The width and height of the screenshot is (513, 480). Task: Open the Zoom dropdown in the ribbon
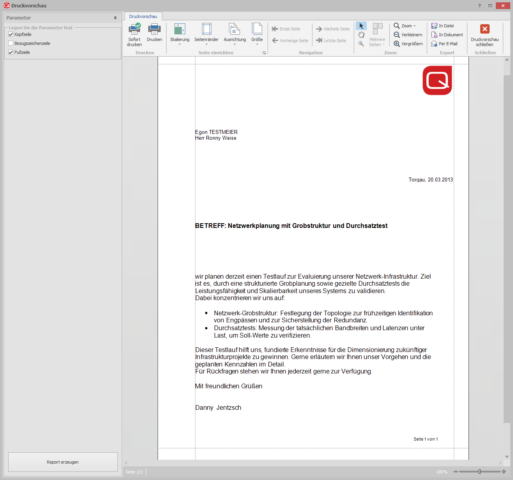(405, 26)
